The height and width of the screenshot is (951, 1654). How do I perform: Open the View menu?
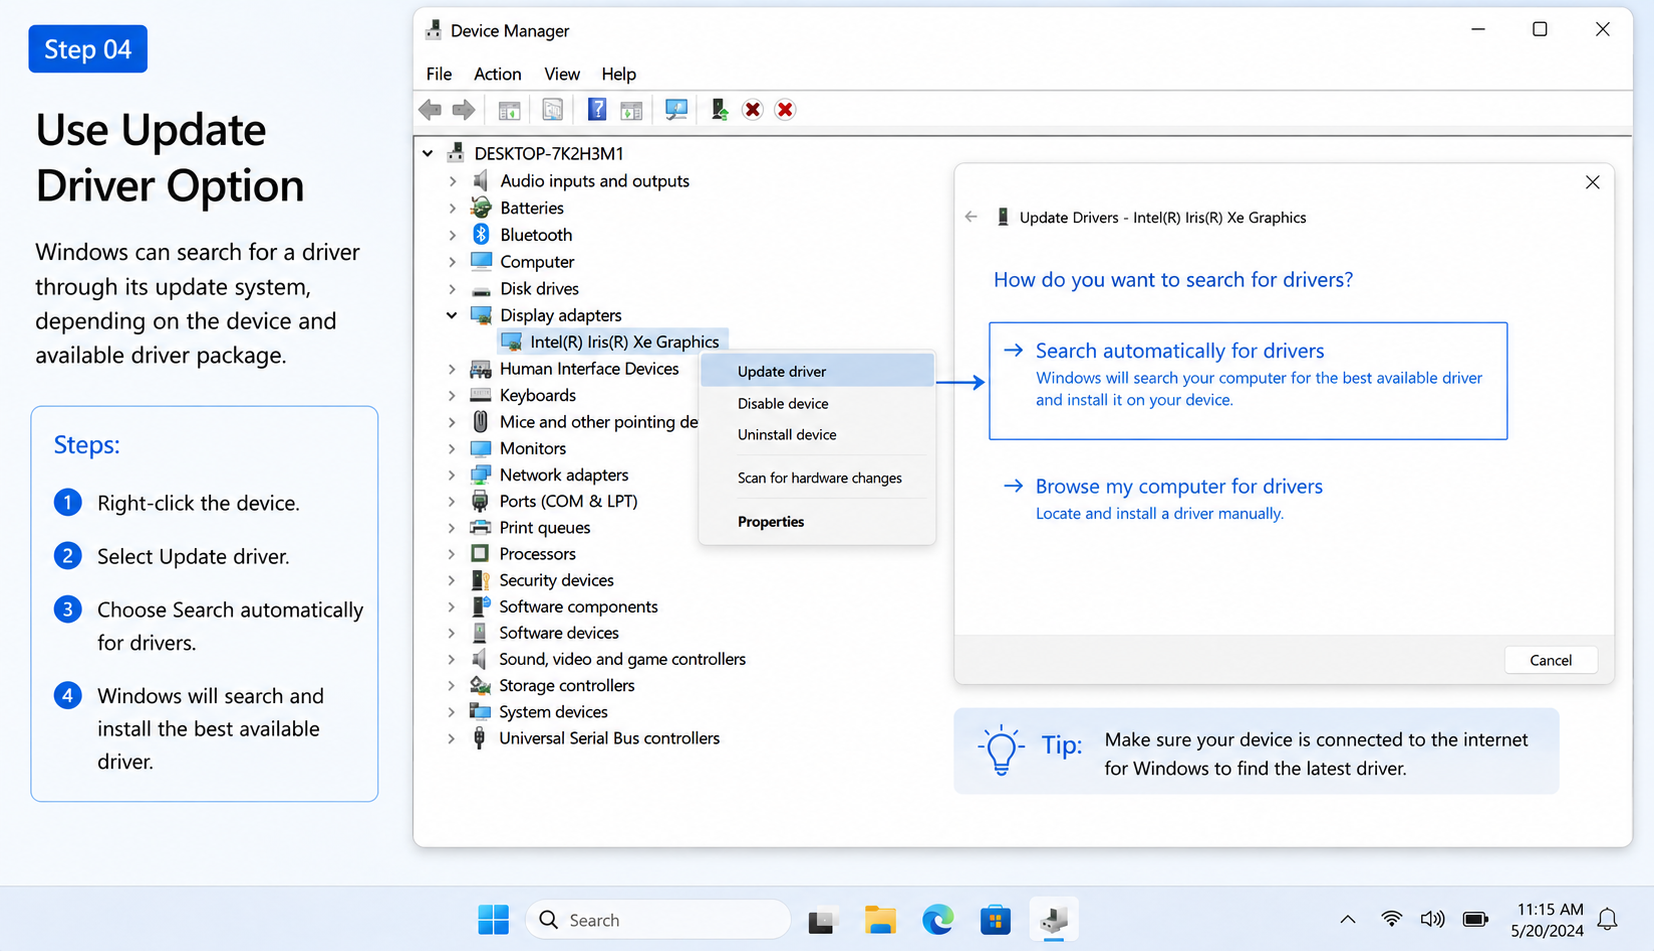(562, 74)
